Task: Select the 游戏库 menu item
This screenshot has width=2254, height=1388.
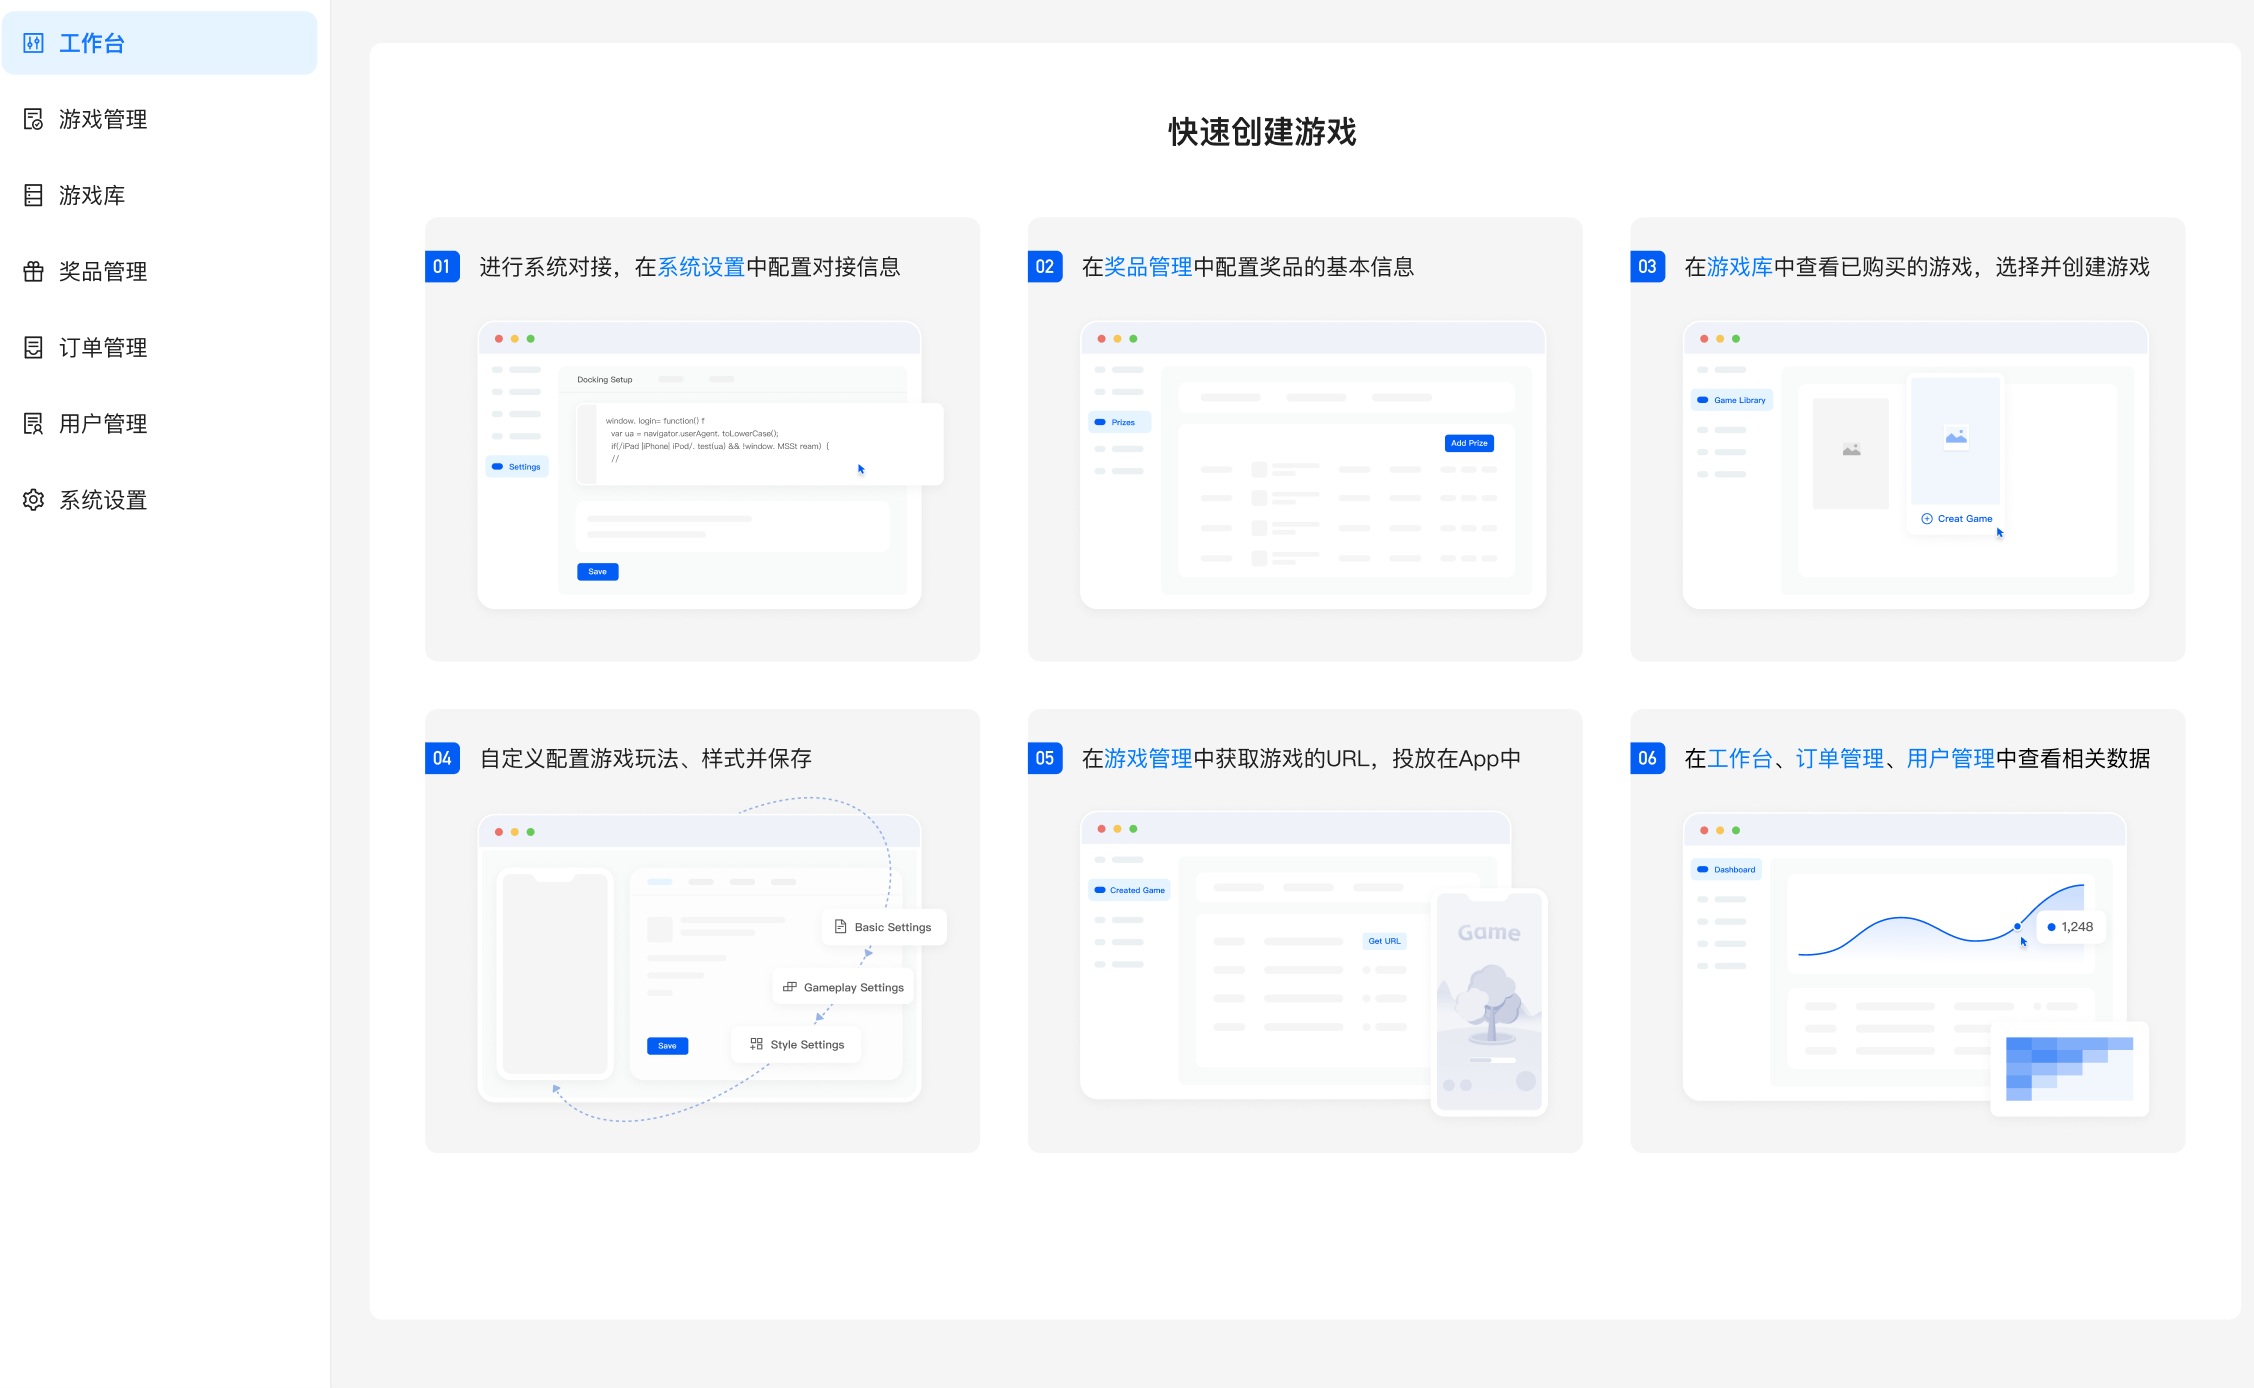Action: click(x=92, y=195)
